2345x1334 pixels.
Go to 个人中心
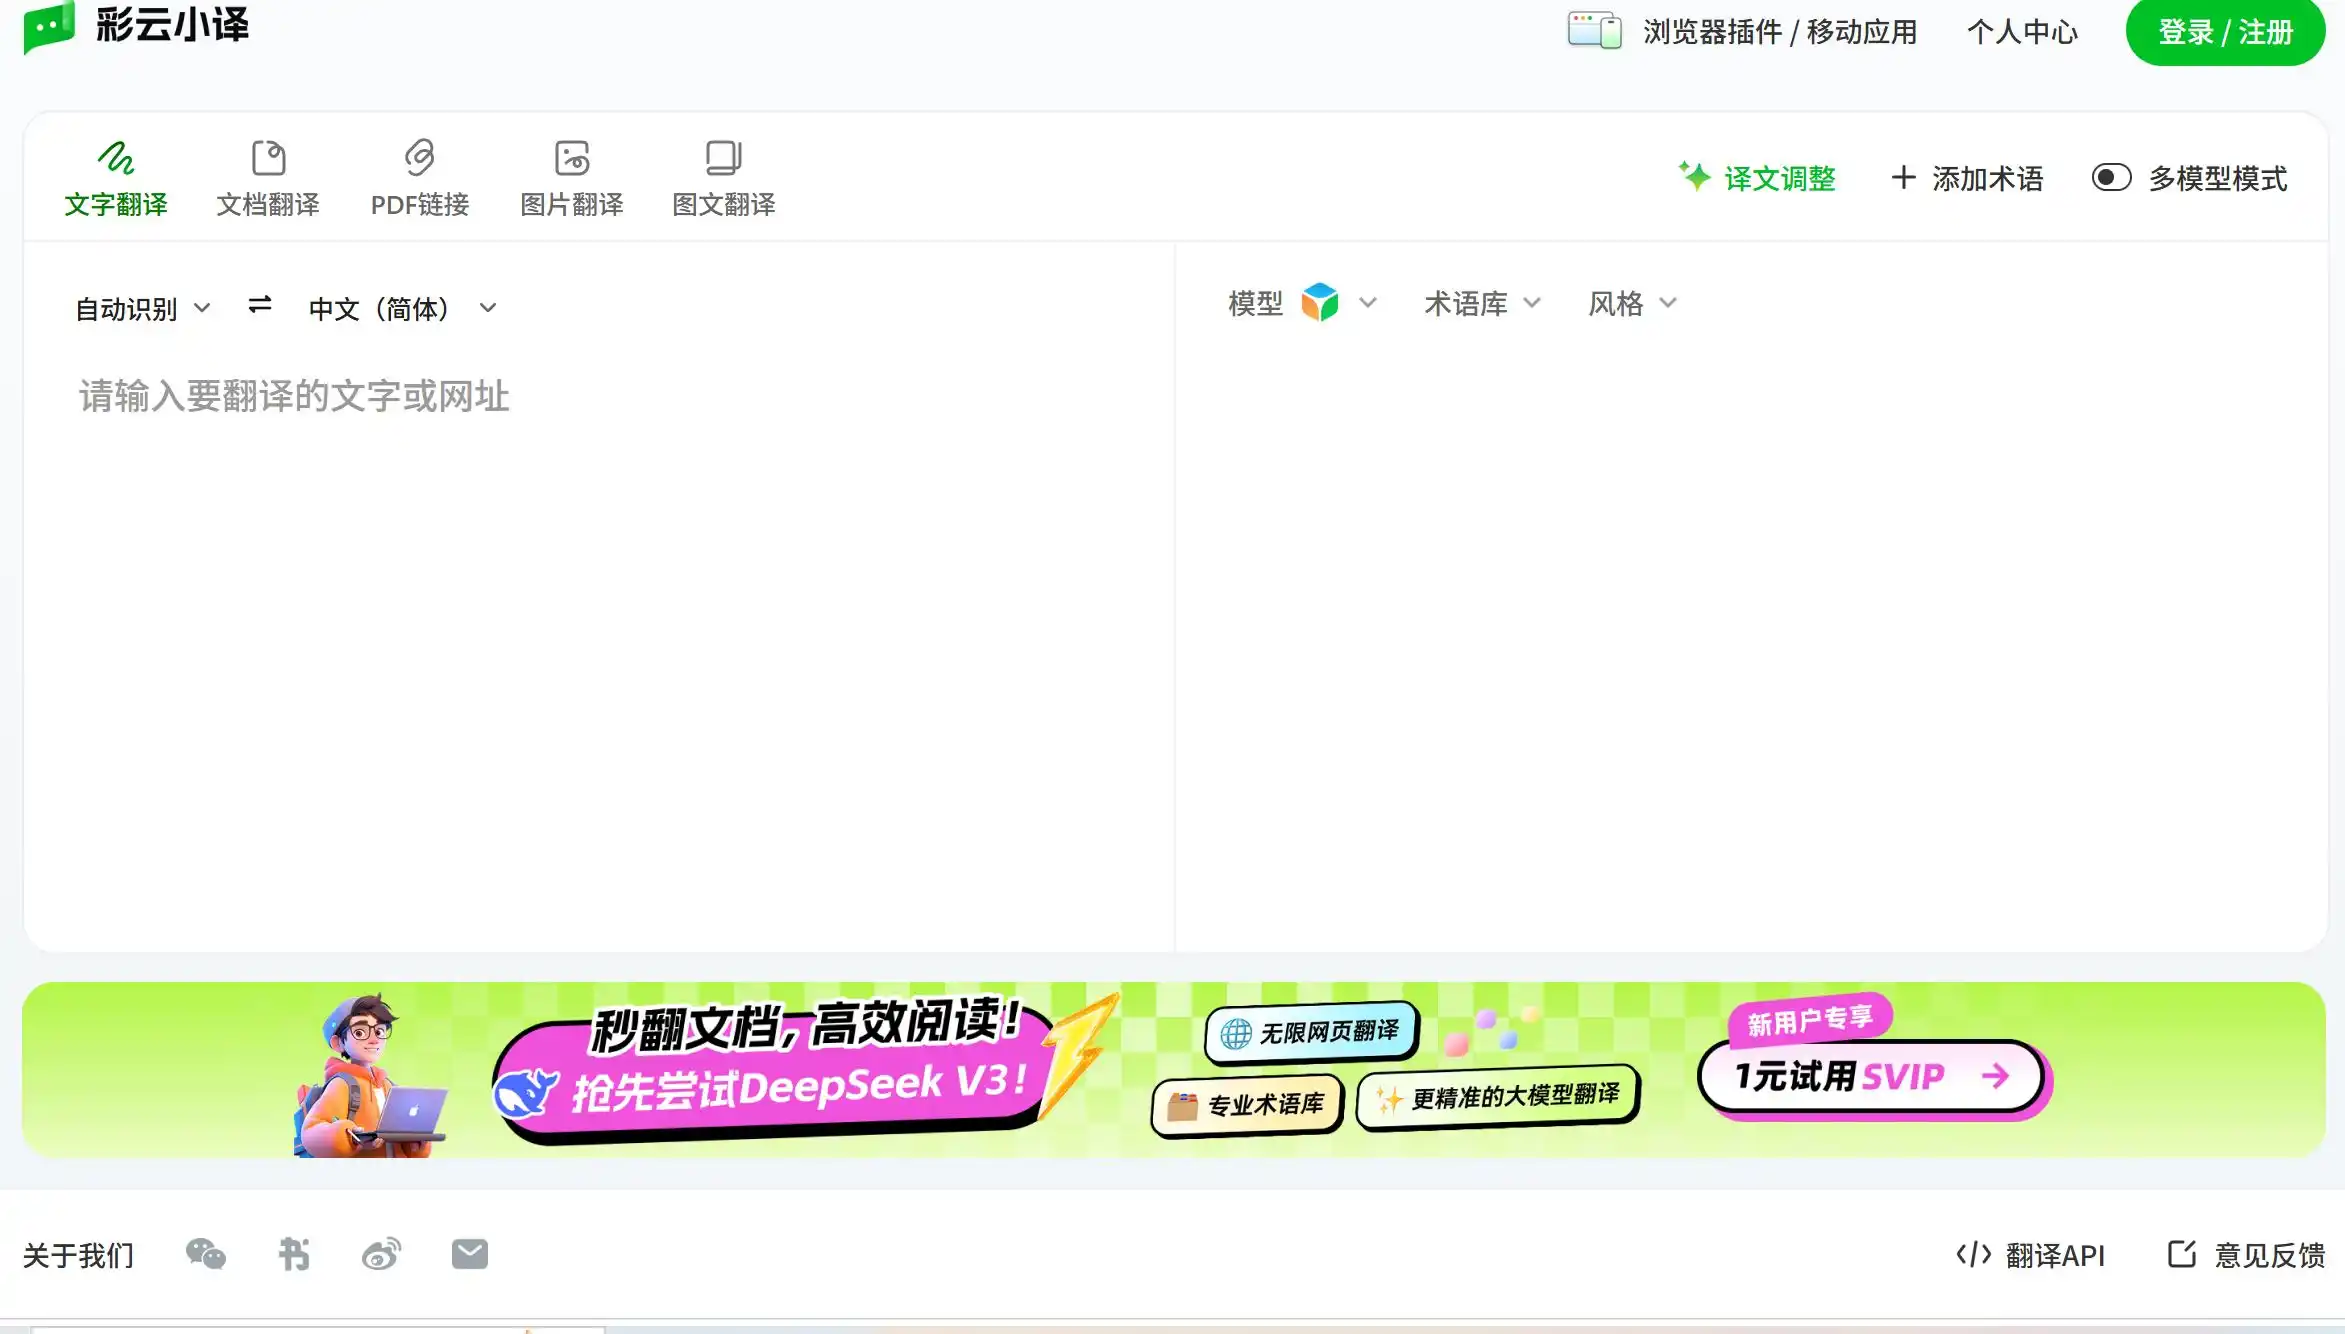tap(2022, 32)
